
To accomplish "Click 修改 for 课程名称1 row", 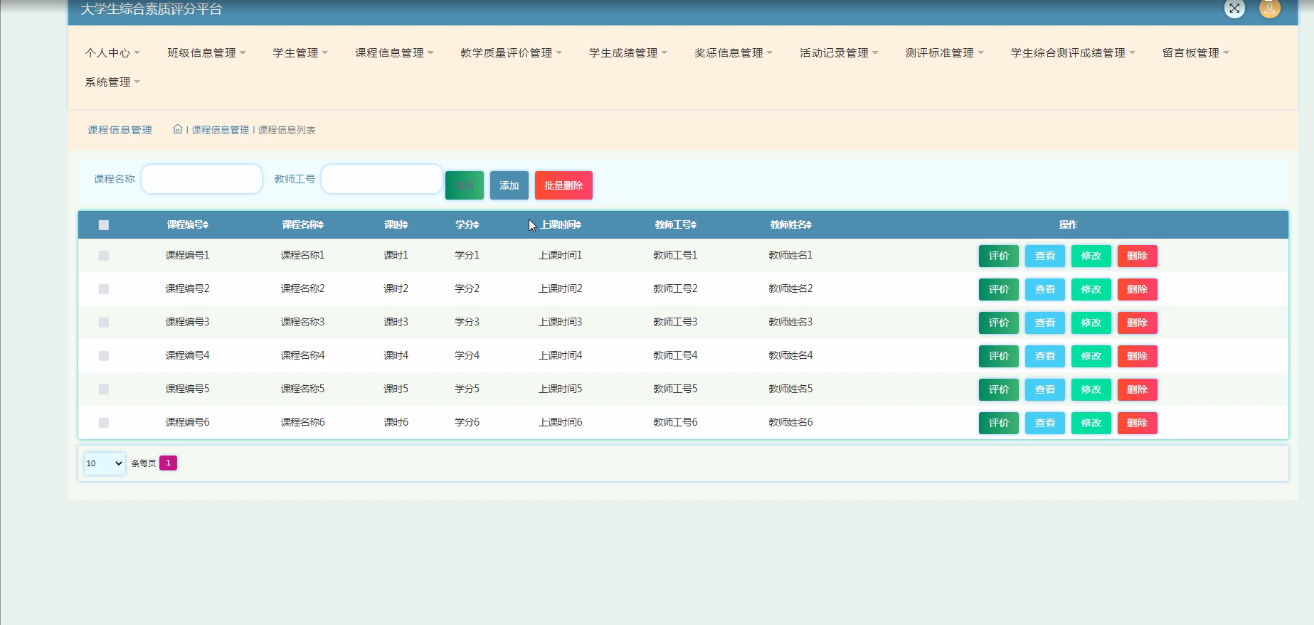I will pos(1091,256).
